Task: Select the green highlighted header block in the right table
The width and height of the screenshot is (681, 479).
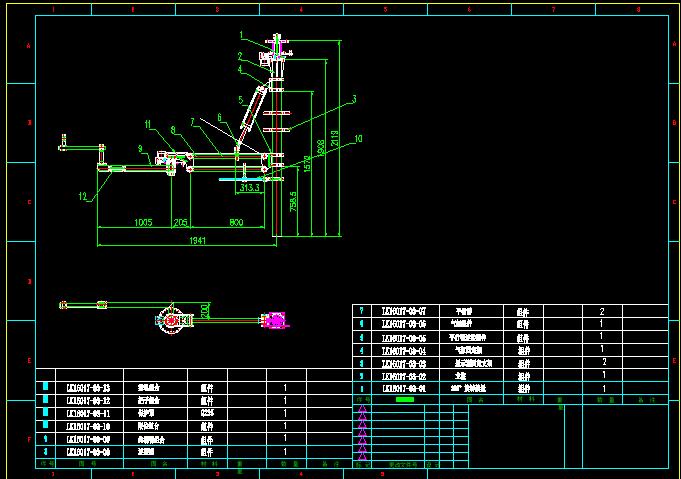Action: (x=405, y=400)
